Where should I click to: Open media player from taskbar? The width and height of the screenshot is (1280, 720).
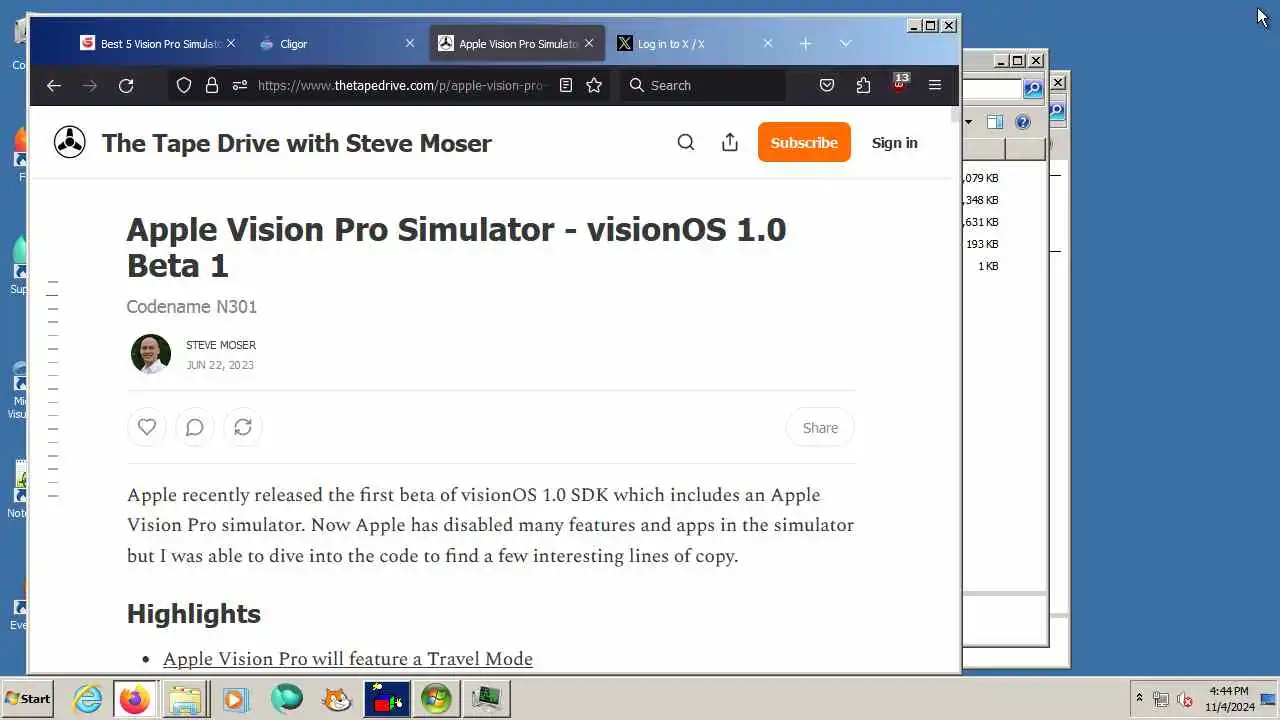pyautogui.click(x=235, y=699)
